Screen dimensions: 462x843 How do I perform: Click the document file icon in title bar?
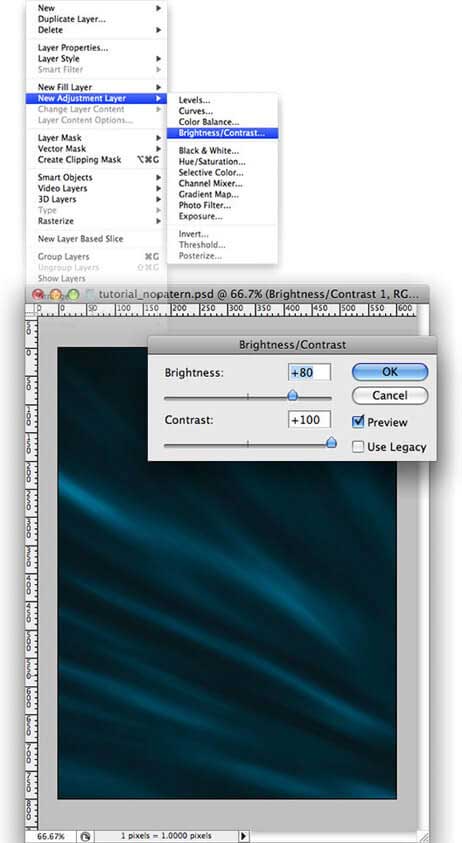pyautogui.click(x=90, y=294)
